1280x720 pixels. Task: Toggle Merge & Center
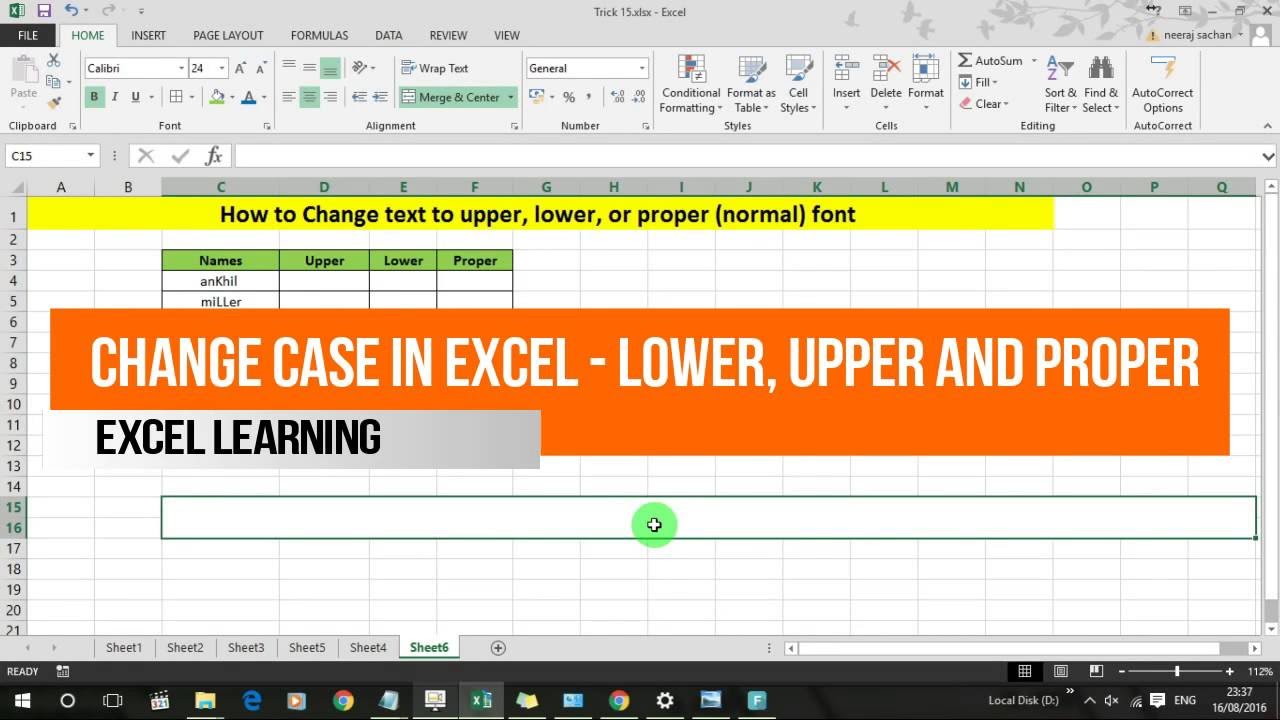451,97
